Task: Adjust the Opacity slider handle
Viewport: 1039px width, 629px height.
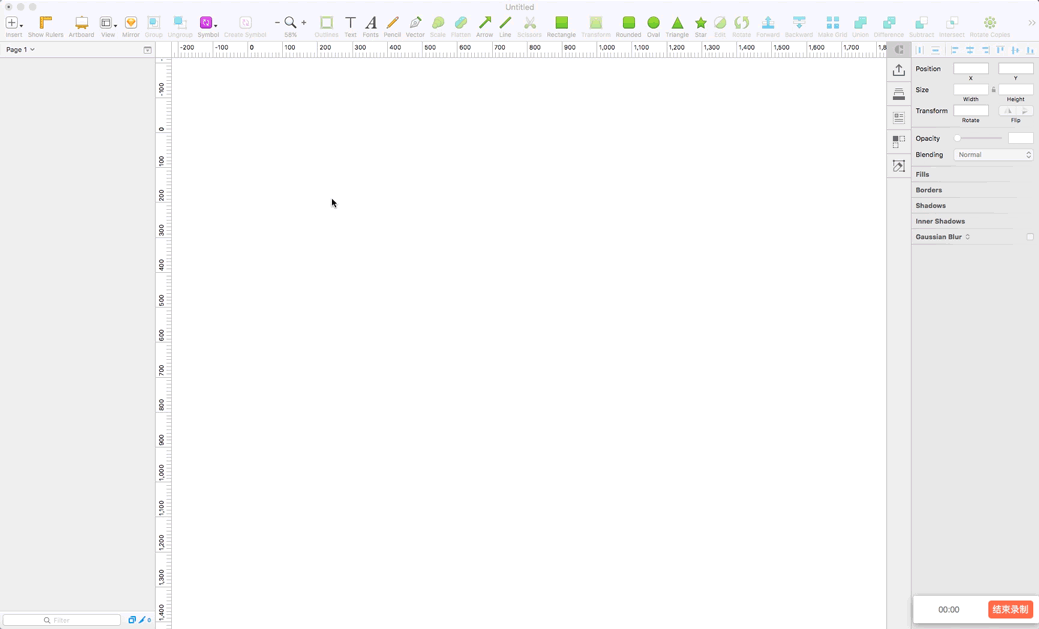Action: click(957, 138)
